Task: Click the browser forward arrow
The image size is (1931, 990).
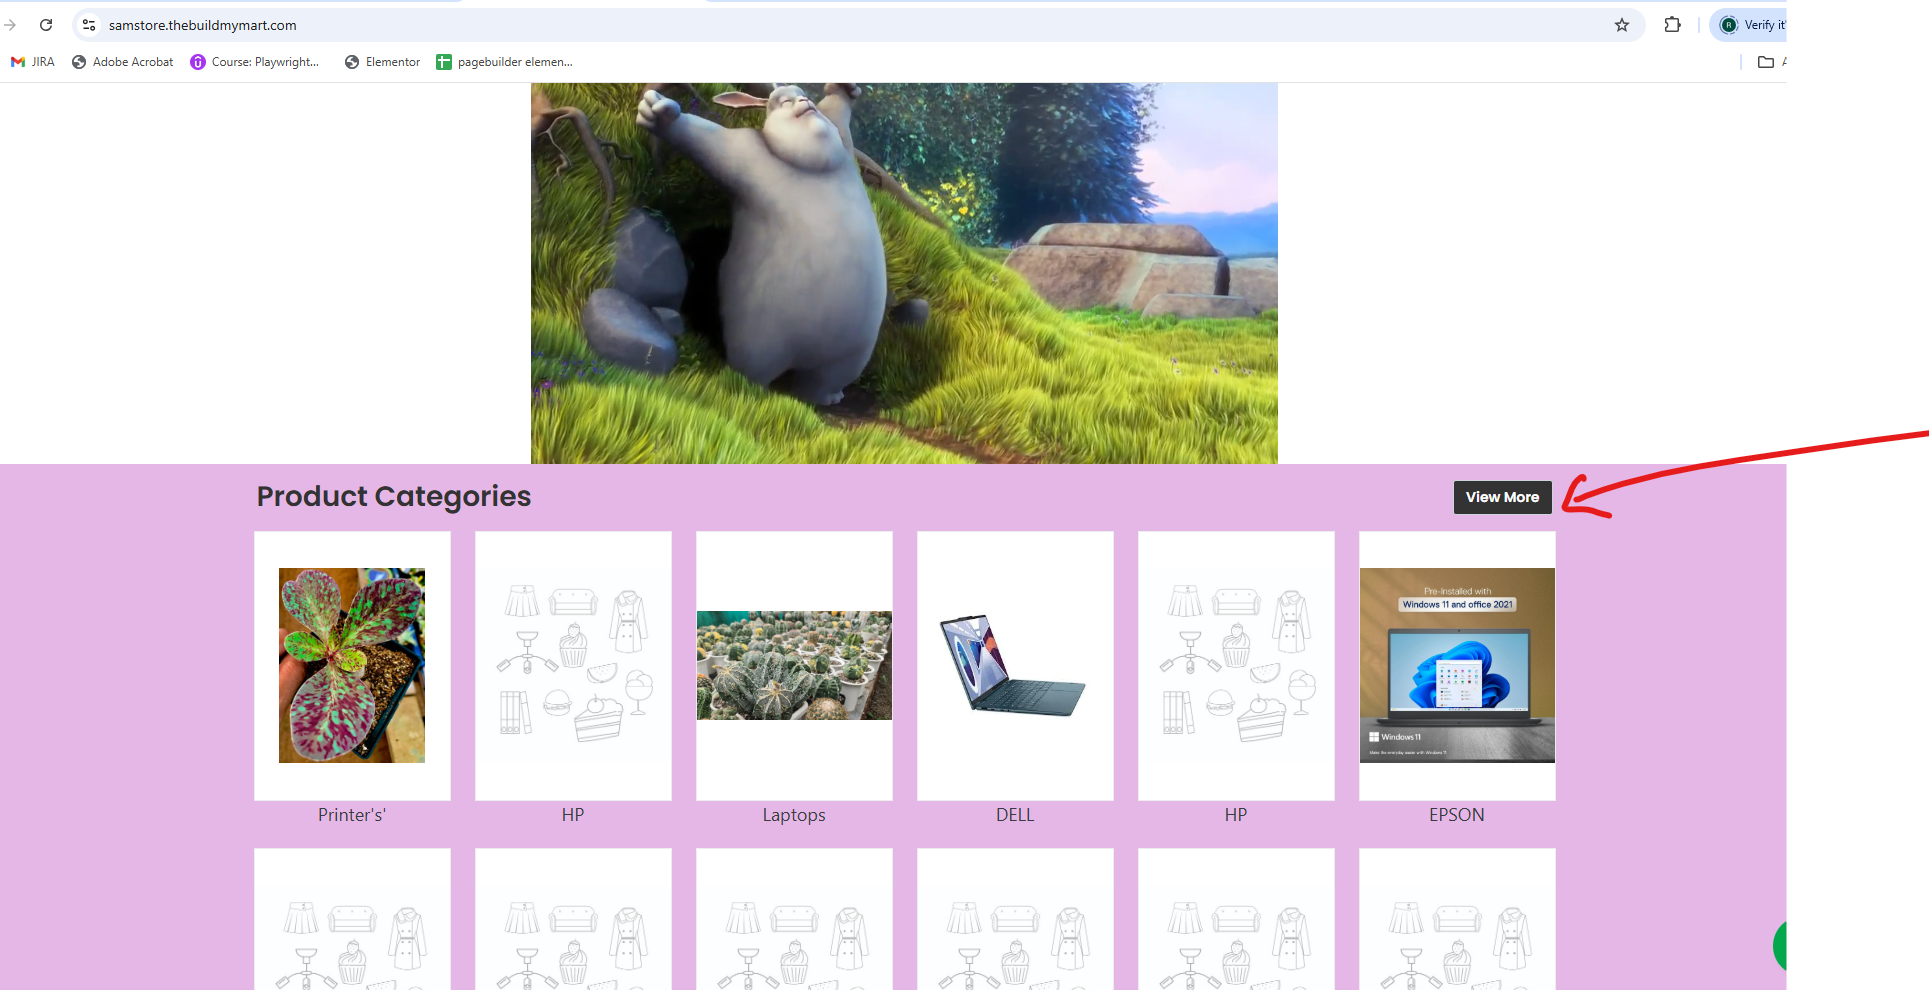Action: (x=10, y=25)
